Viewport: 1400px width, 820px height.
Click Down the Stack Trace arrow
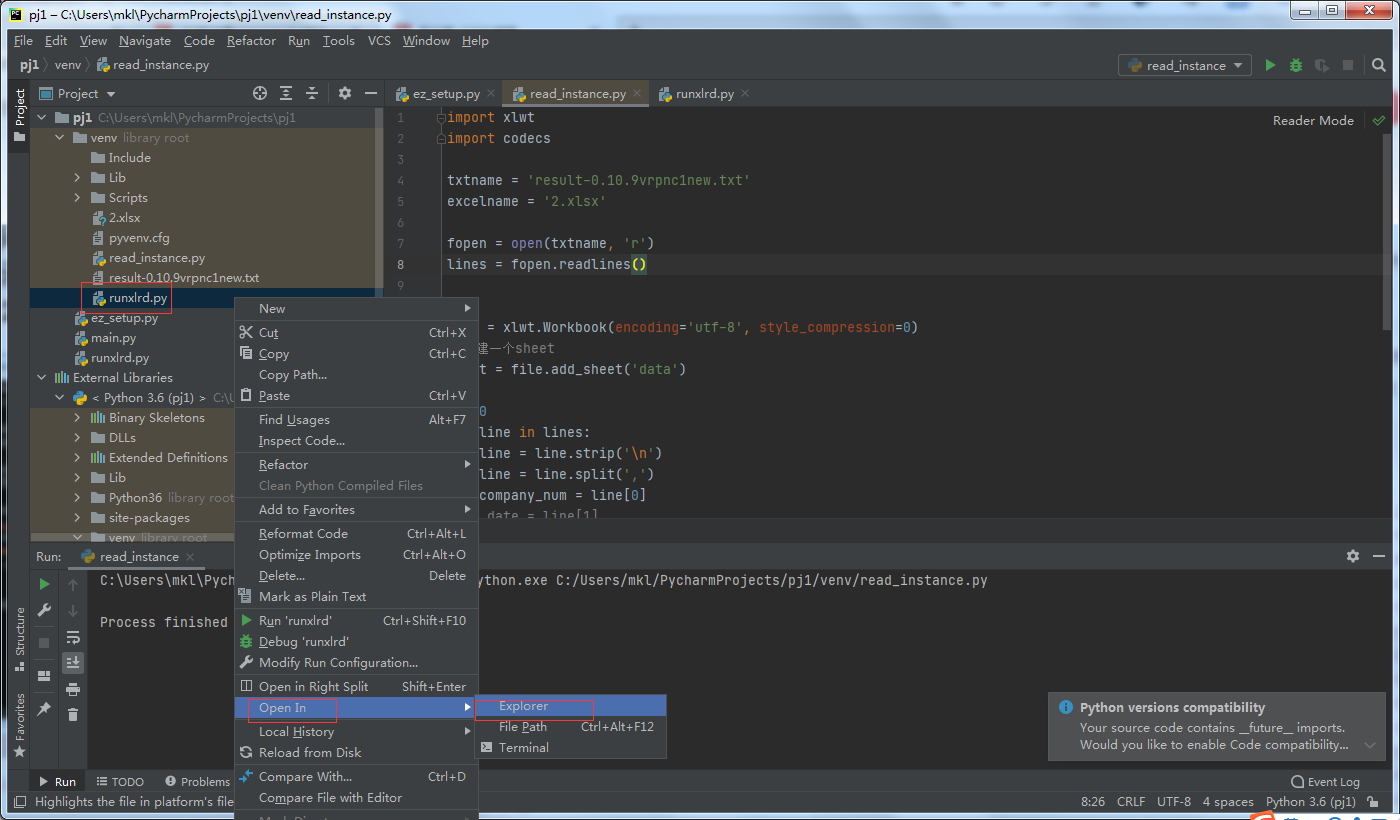pos(73,610)
